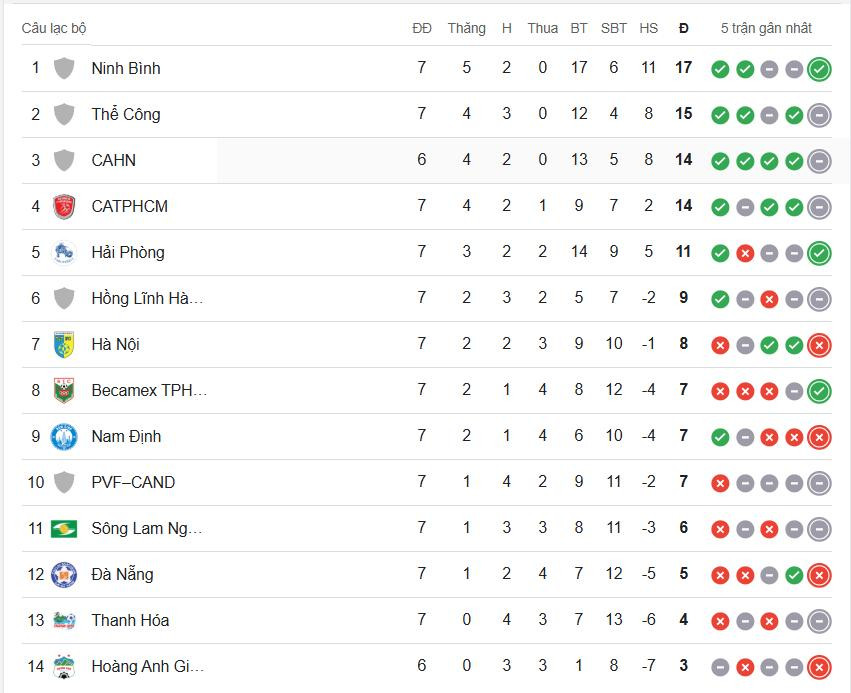Click the Hoàng Anh Gia Lai logo
Viewport: 851px width, 693px height.
pos(64,666)
